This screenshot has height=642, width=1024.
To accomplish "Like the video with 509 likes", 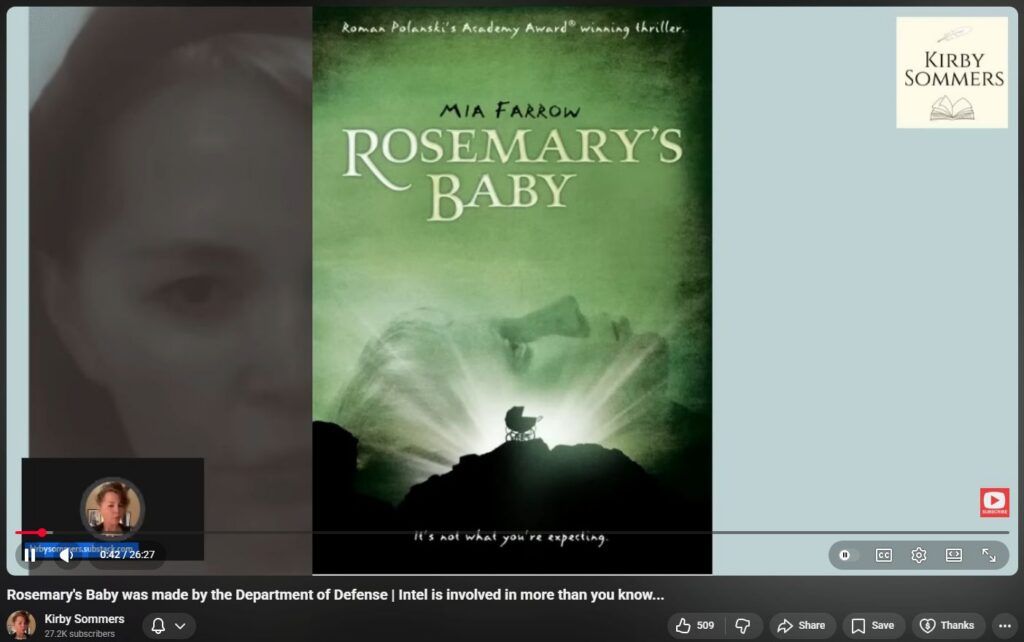I will click(695, 626).
